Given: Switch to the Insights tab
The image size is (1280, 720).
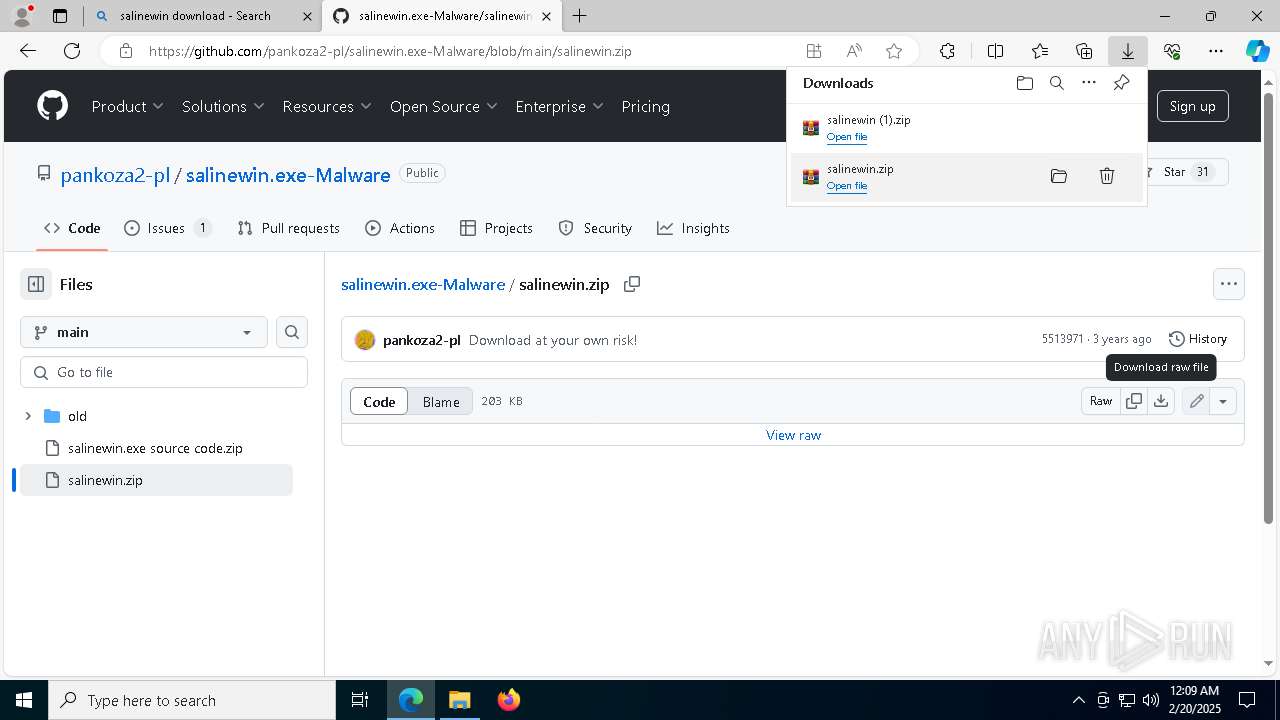Looking at the screenshot, I should (693, 228).
